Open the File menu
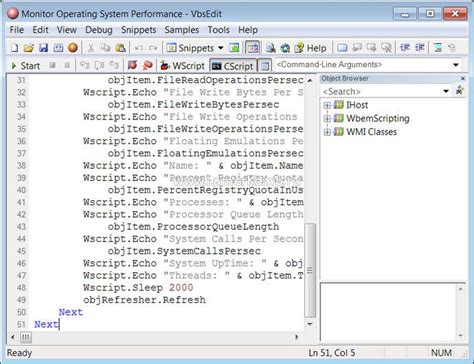The image size is (474, 364). point(17,30)
